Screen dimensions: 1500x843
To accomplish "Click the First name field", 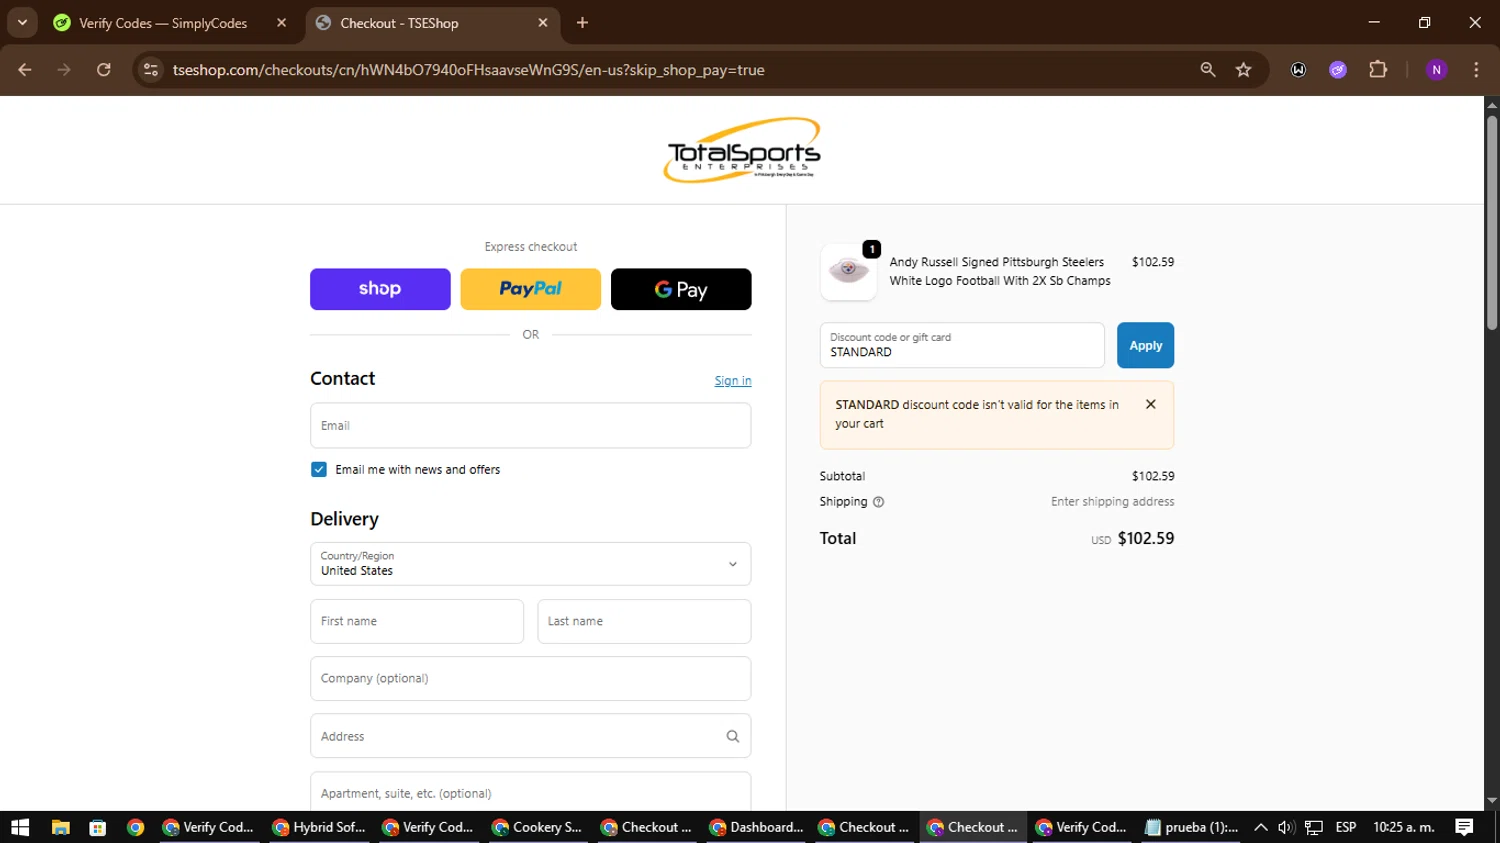I will 417,622.
